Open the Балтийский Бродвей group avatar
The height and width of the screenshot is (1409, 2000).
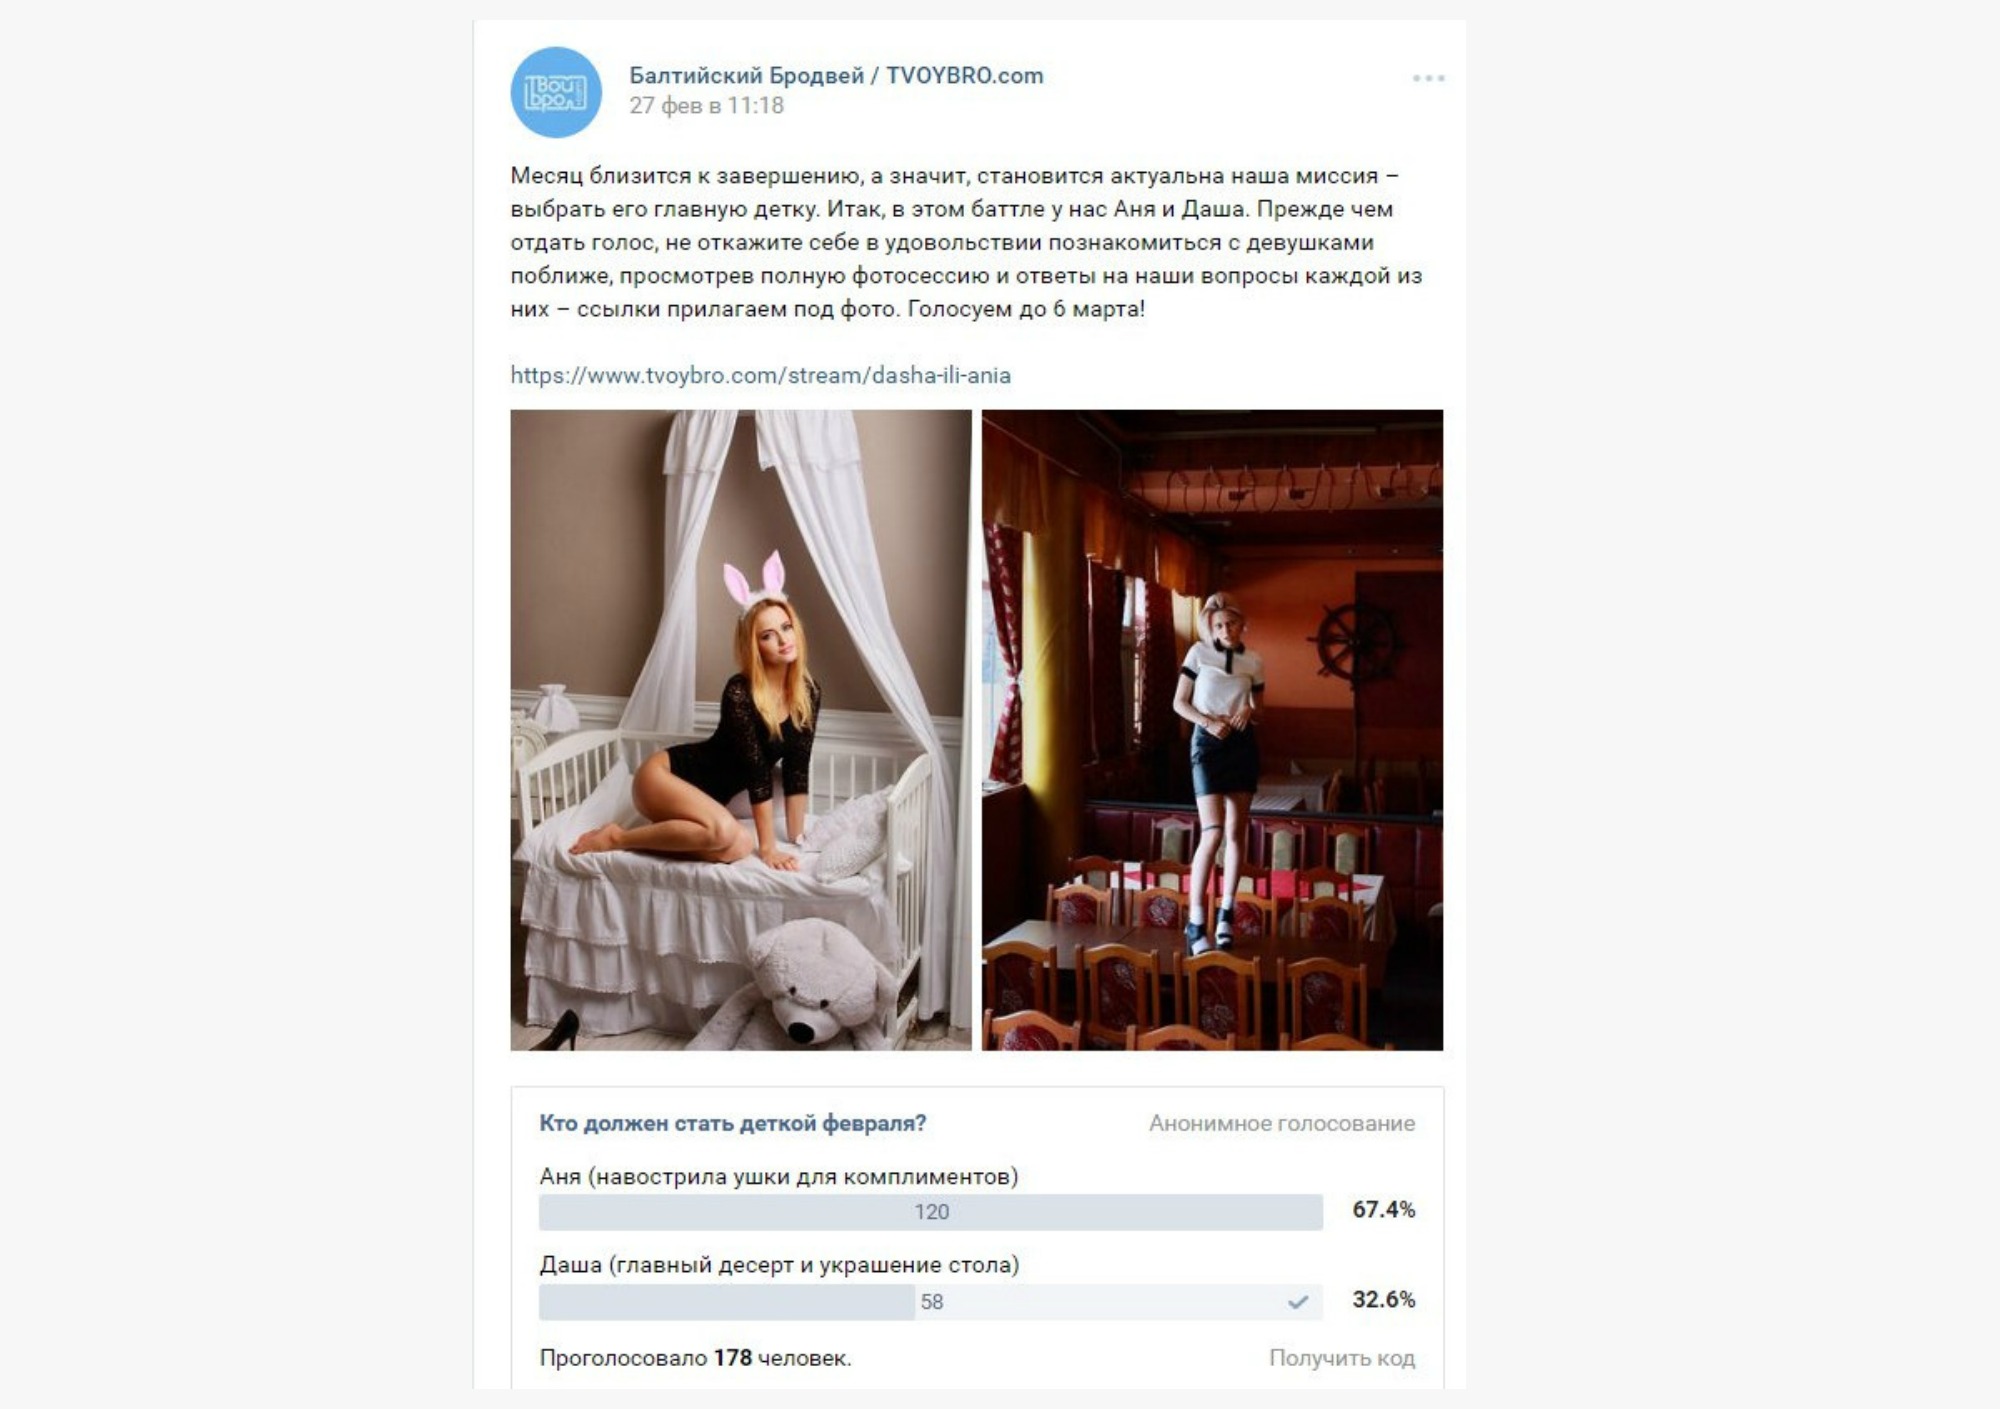click(x=556, y=92)
